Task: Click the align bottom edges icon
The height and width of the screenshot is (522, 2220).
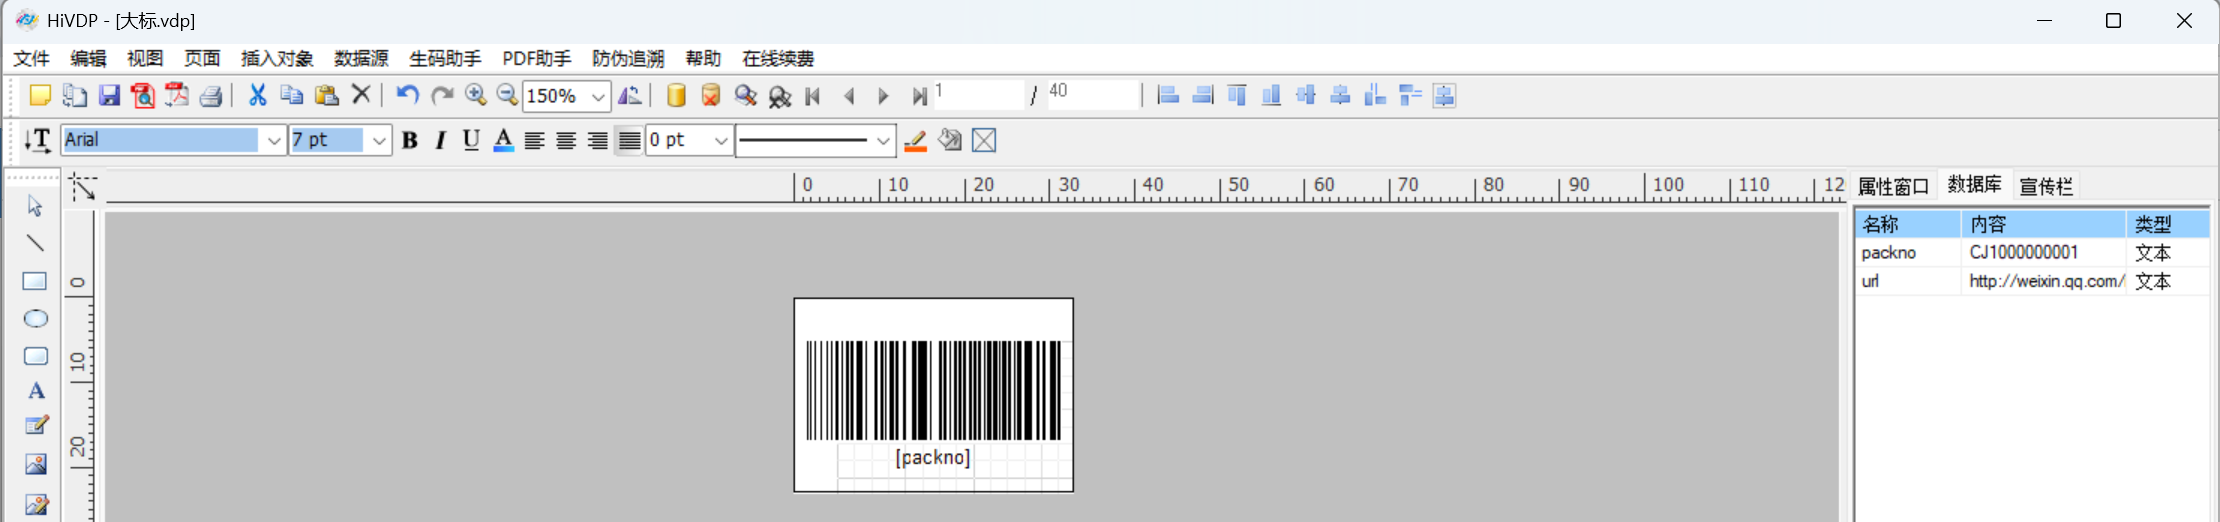Action: click(1271, 95)
